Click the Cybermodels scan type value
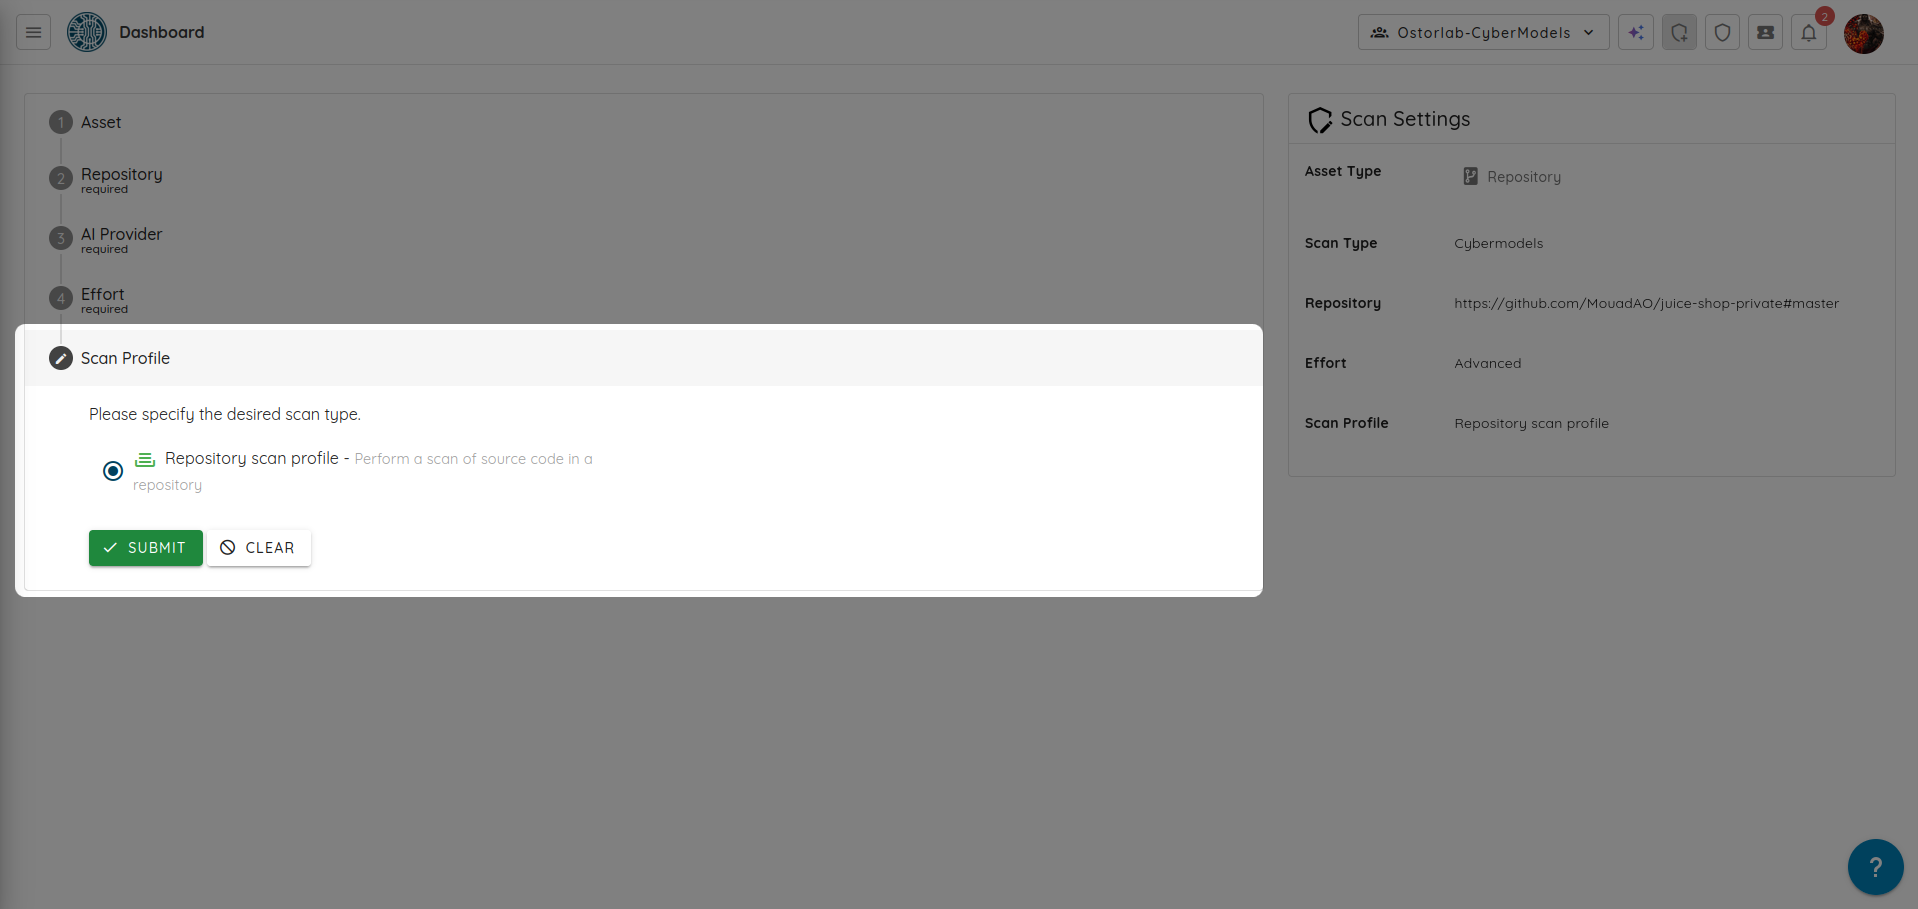The image size is (1918, 909). coord(1498,243)
